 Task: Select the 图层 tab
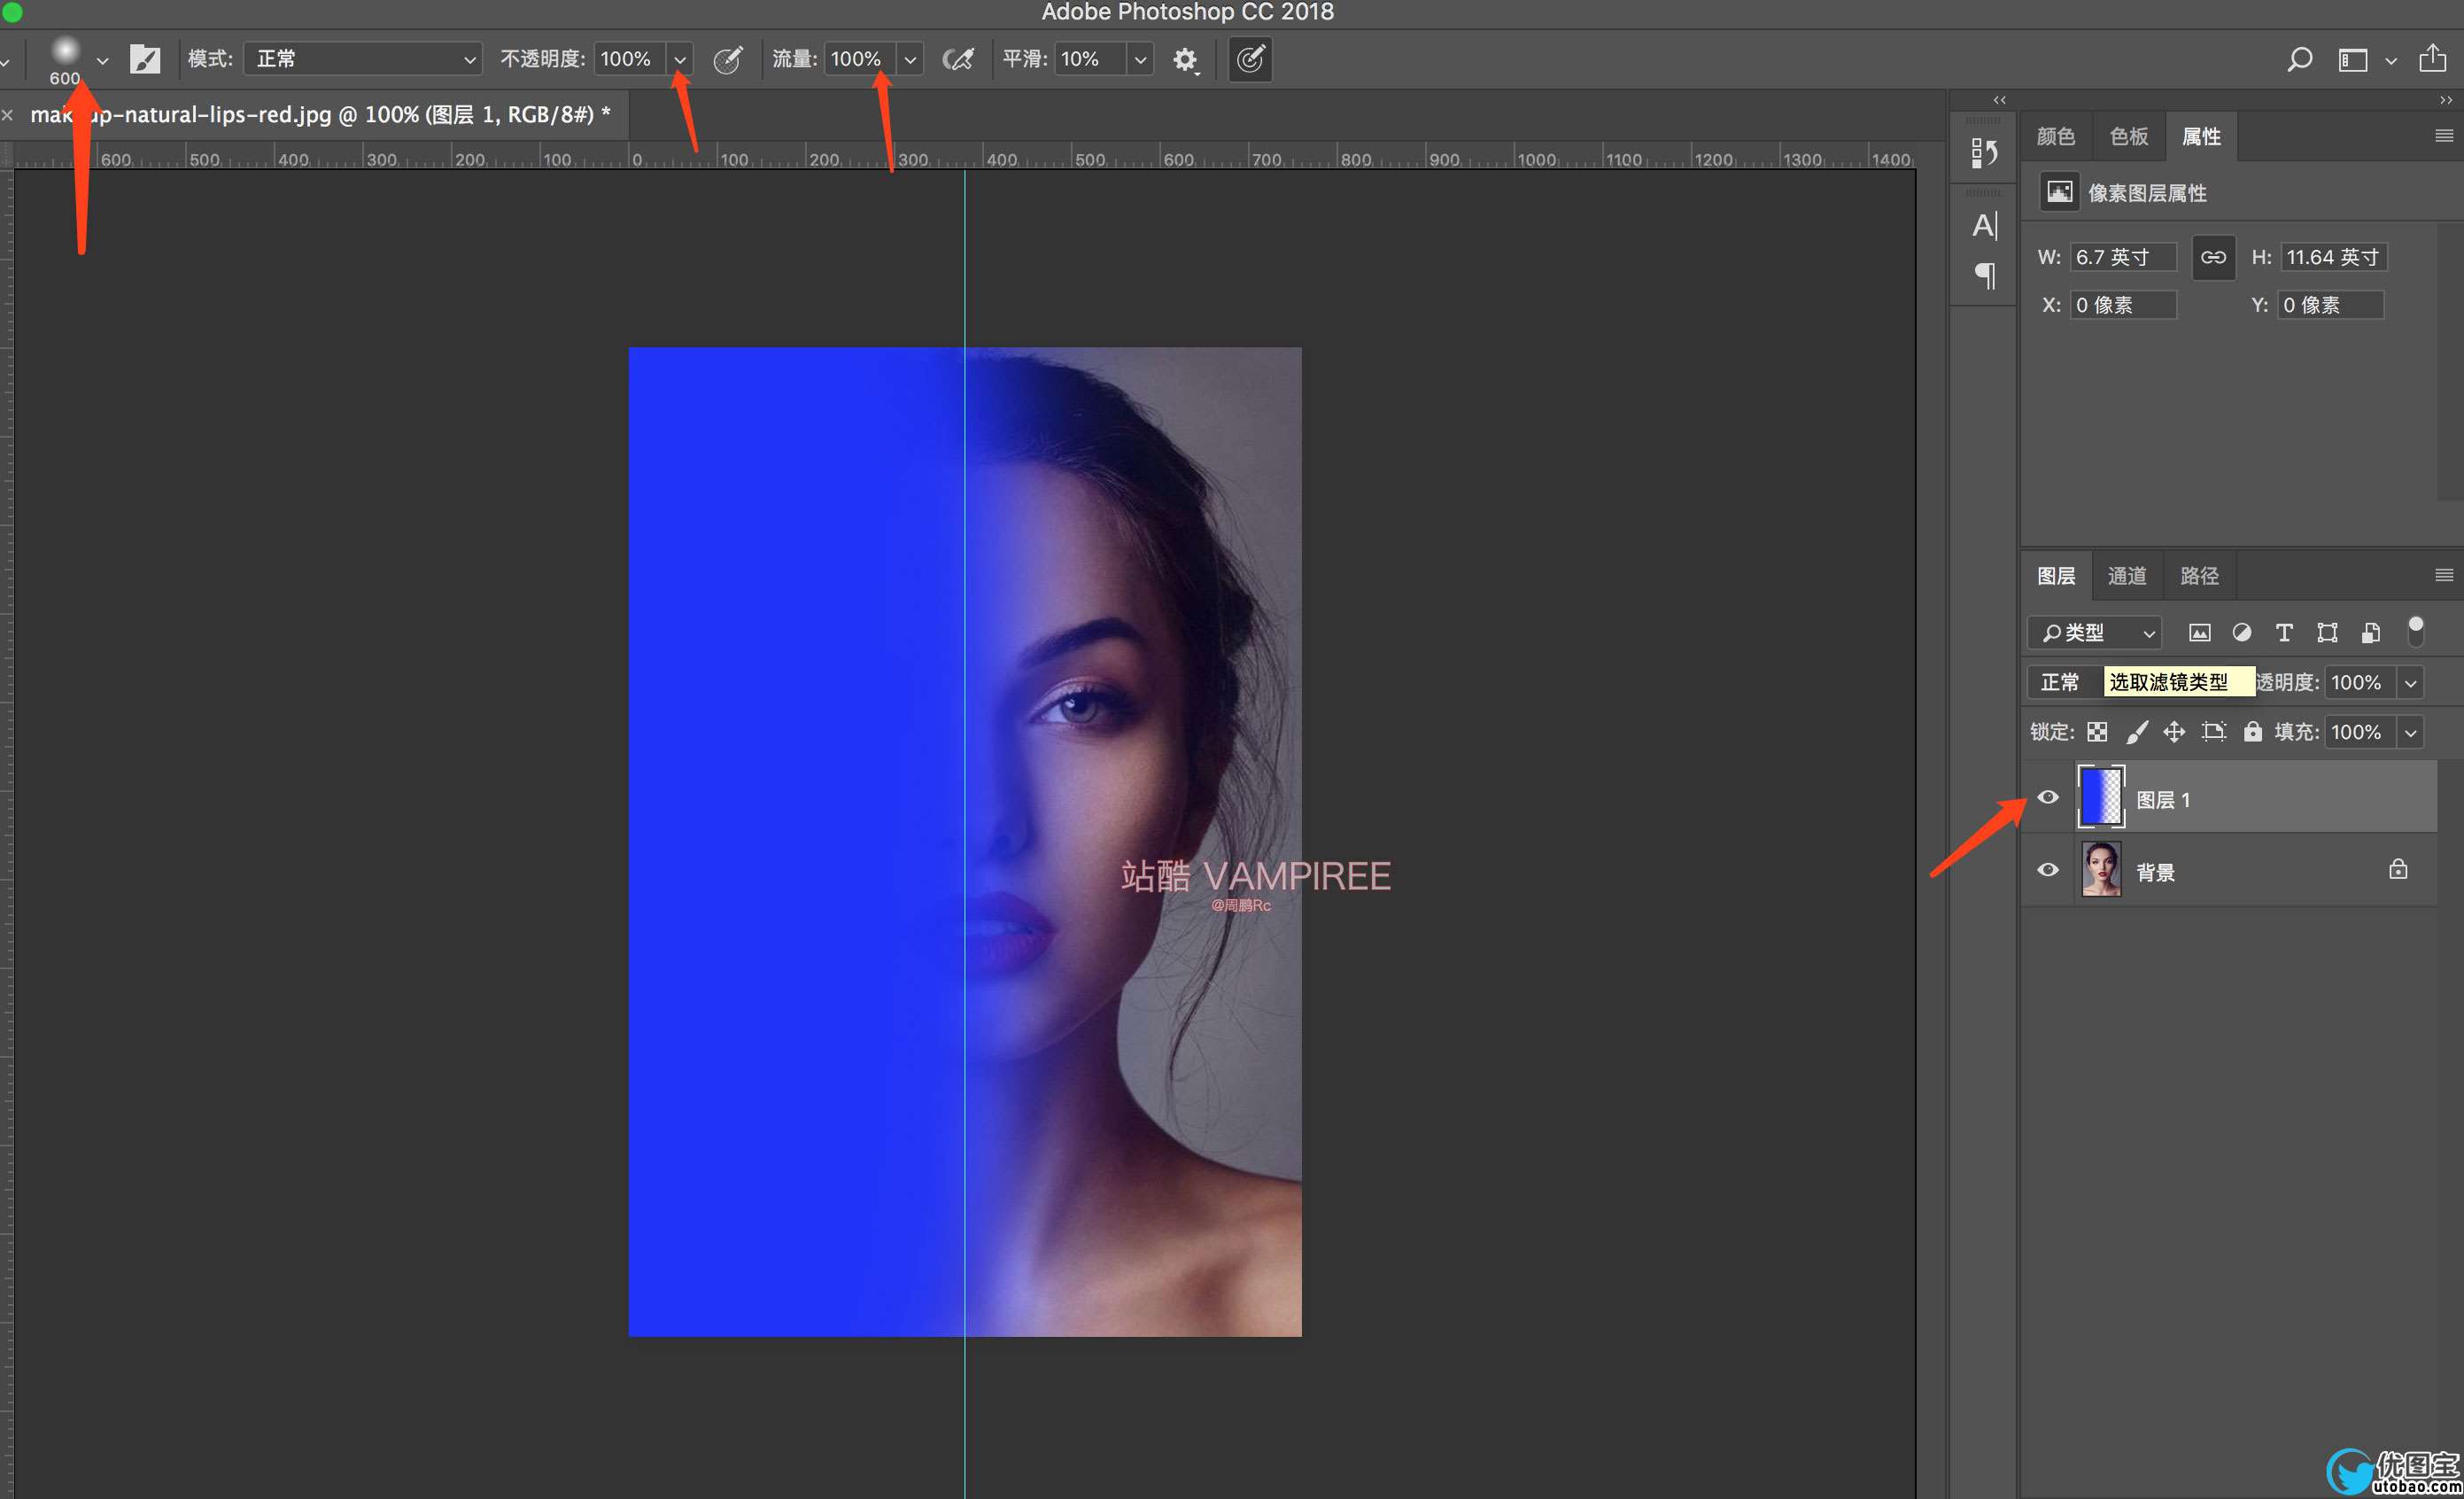(2056, 576)
